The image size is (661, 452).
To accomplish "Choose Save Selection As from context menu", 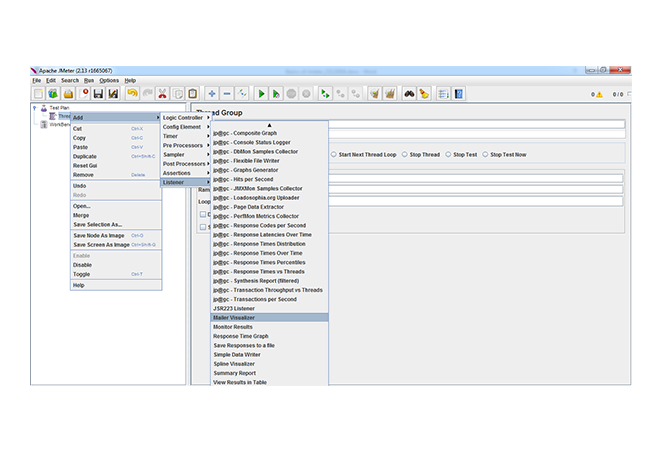I will [116, 225].
